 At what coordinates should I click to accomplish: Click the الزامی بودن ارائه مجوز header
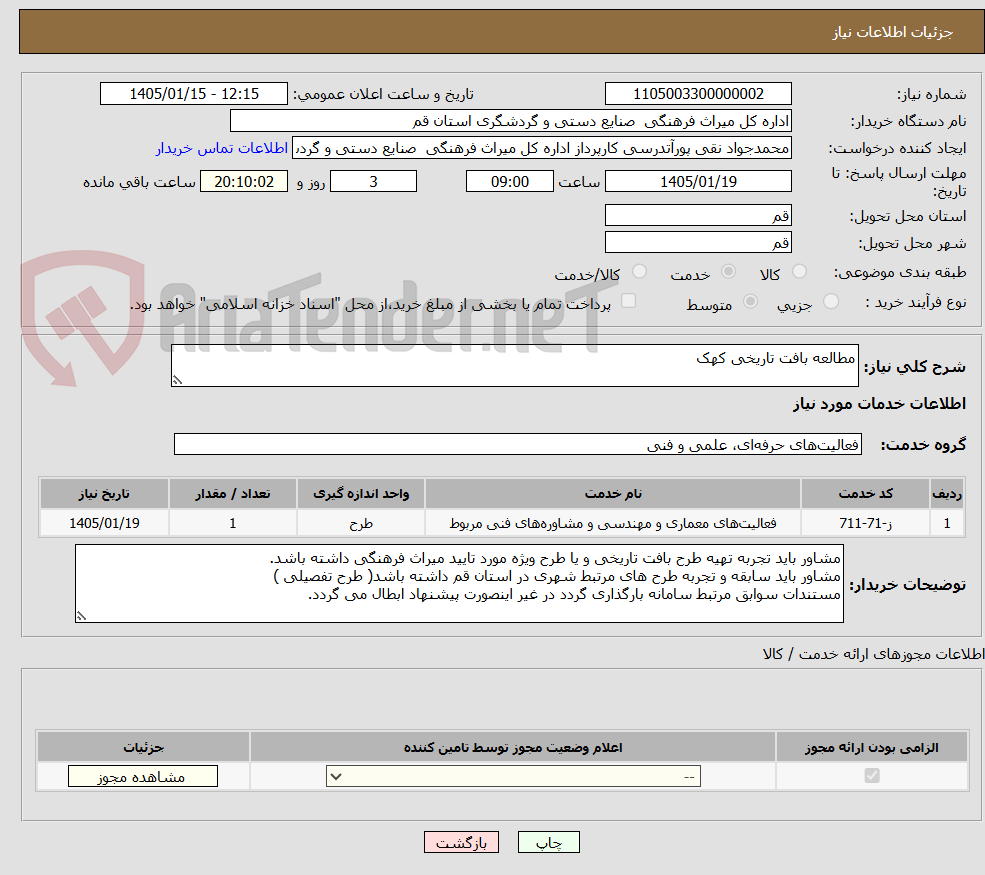pos(872,747)
